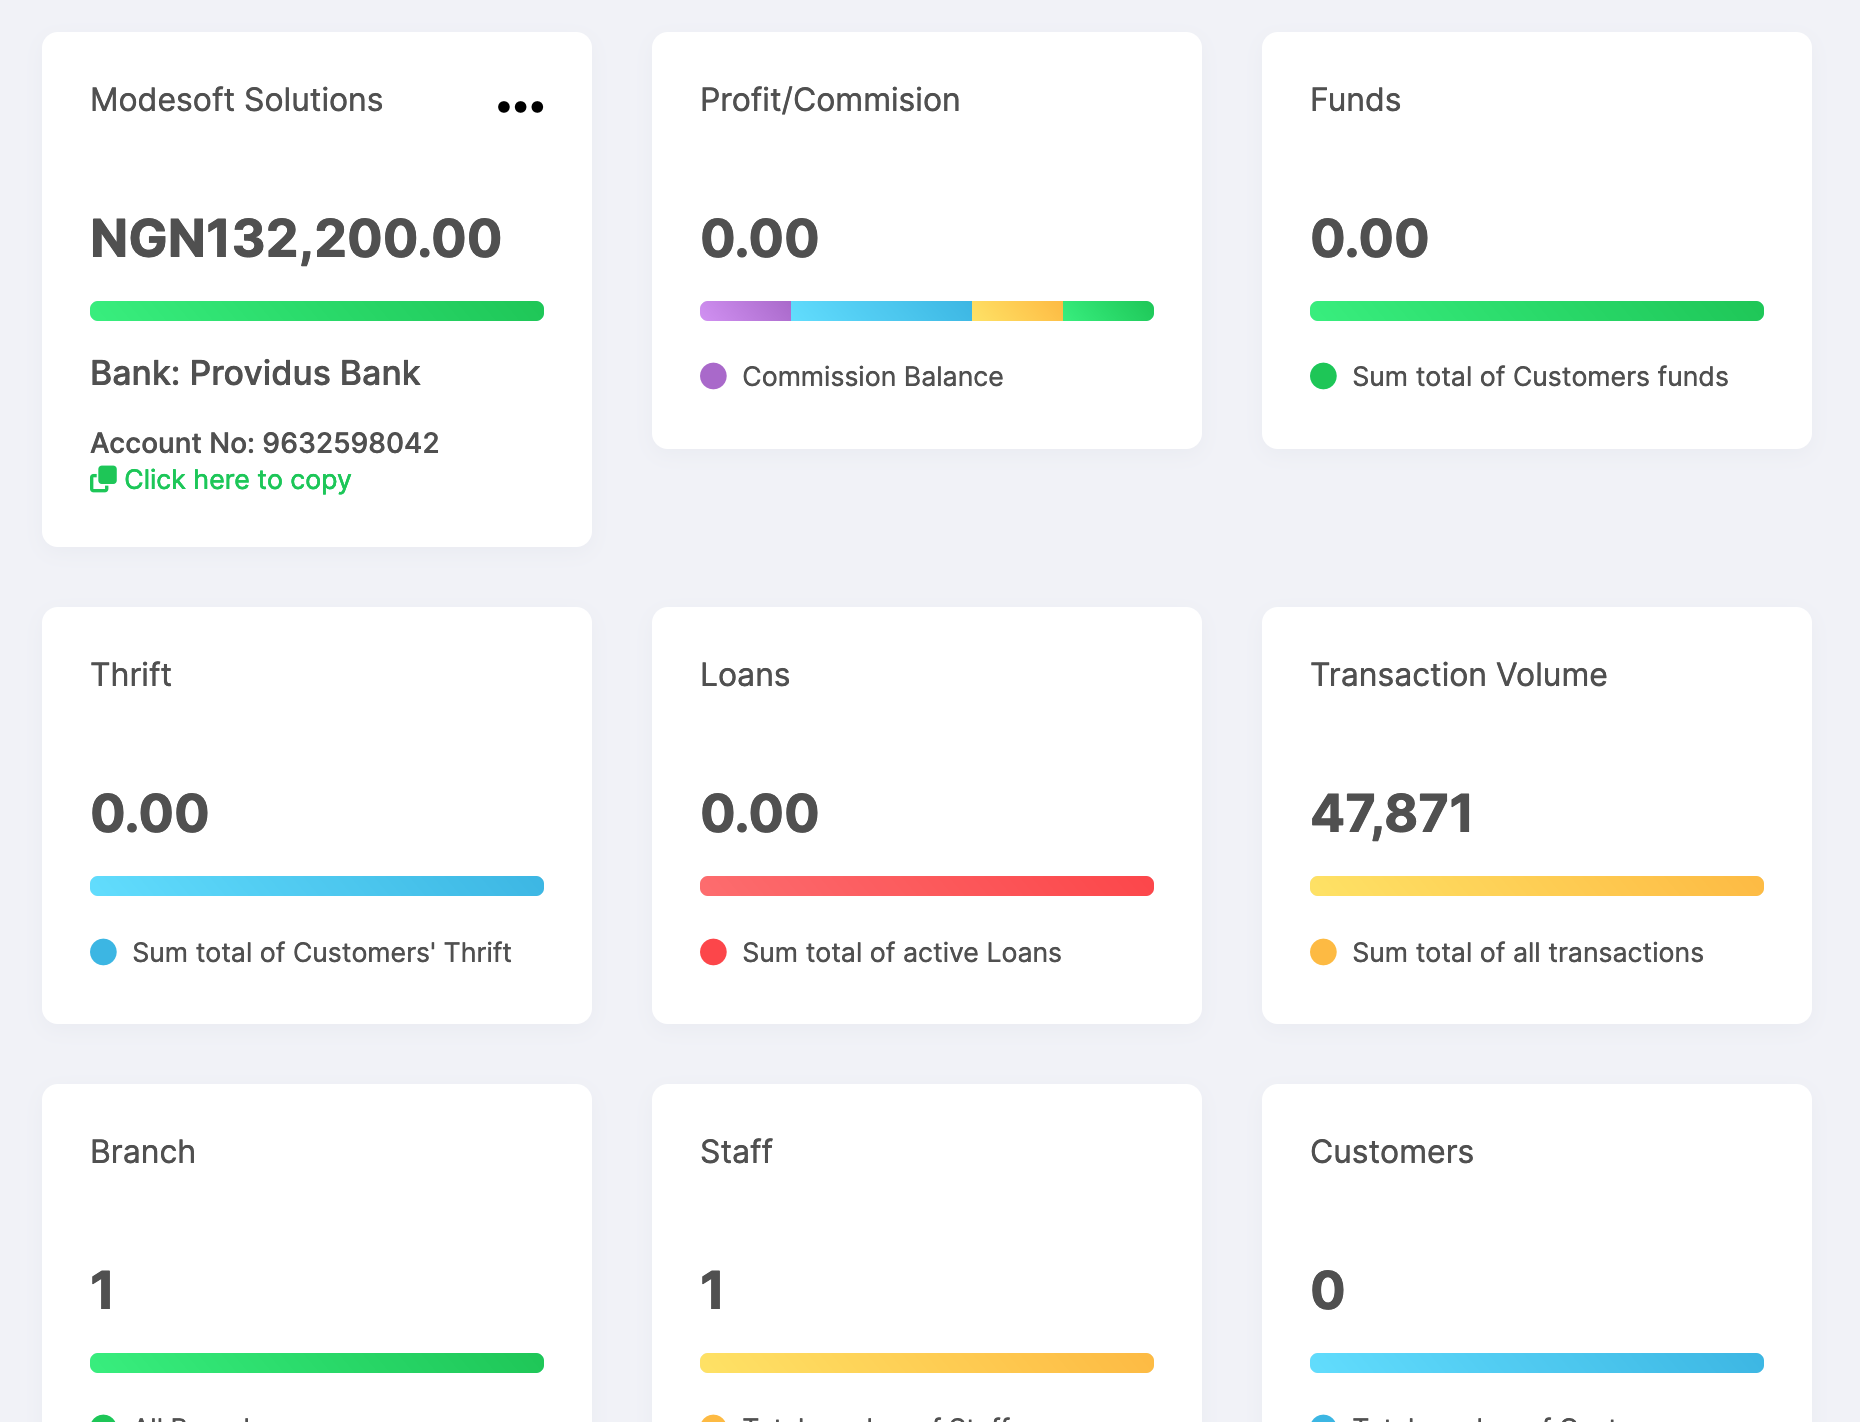Click the green bar in Funds card

tap(1537, 311)
